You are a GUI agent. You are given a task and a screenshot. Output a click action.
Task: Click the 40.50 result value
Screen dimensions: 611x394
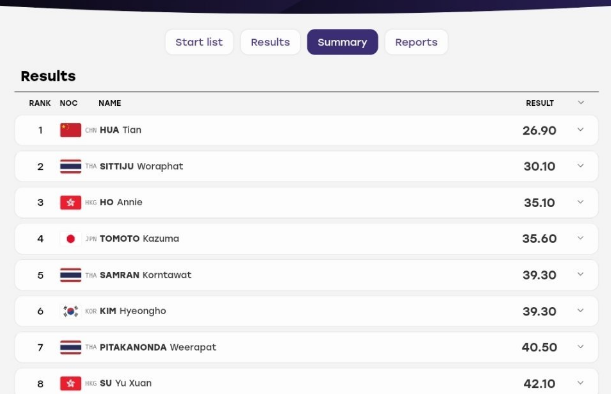[x=539, y=347]
